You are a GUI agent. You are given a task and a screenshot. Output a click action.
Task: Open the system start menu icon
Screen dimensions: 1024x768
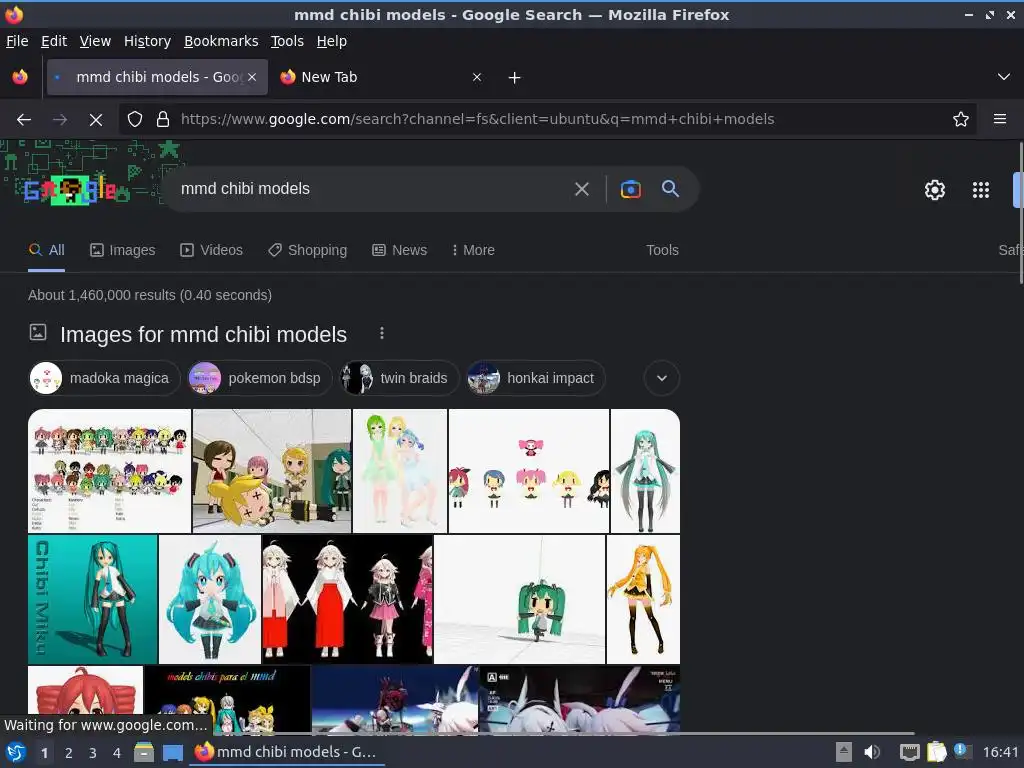[x=15, y=752]
